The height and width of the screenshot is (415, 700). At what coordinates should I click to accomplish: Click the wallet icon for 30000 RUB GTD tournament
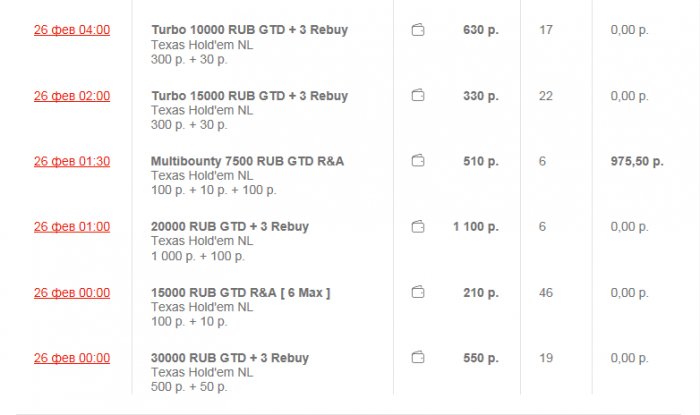click(x=418, y=358)
